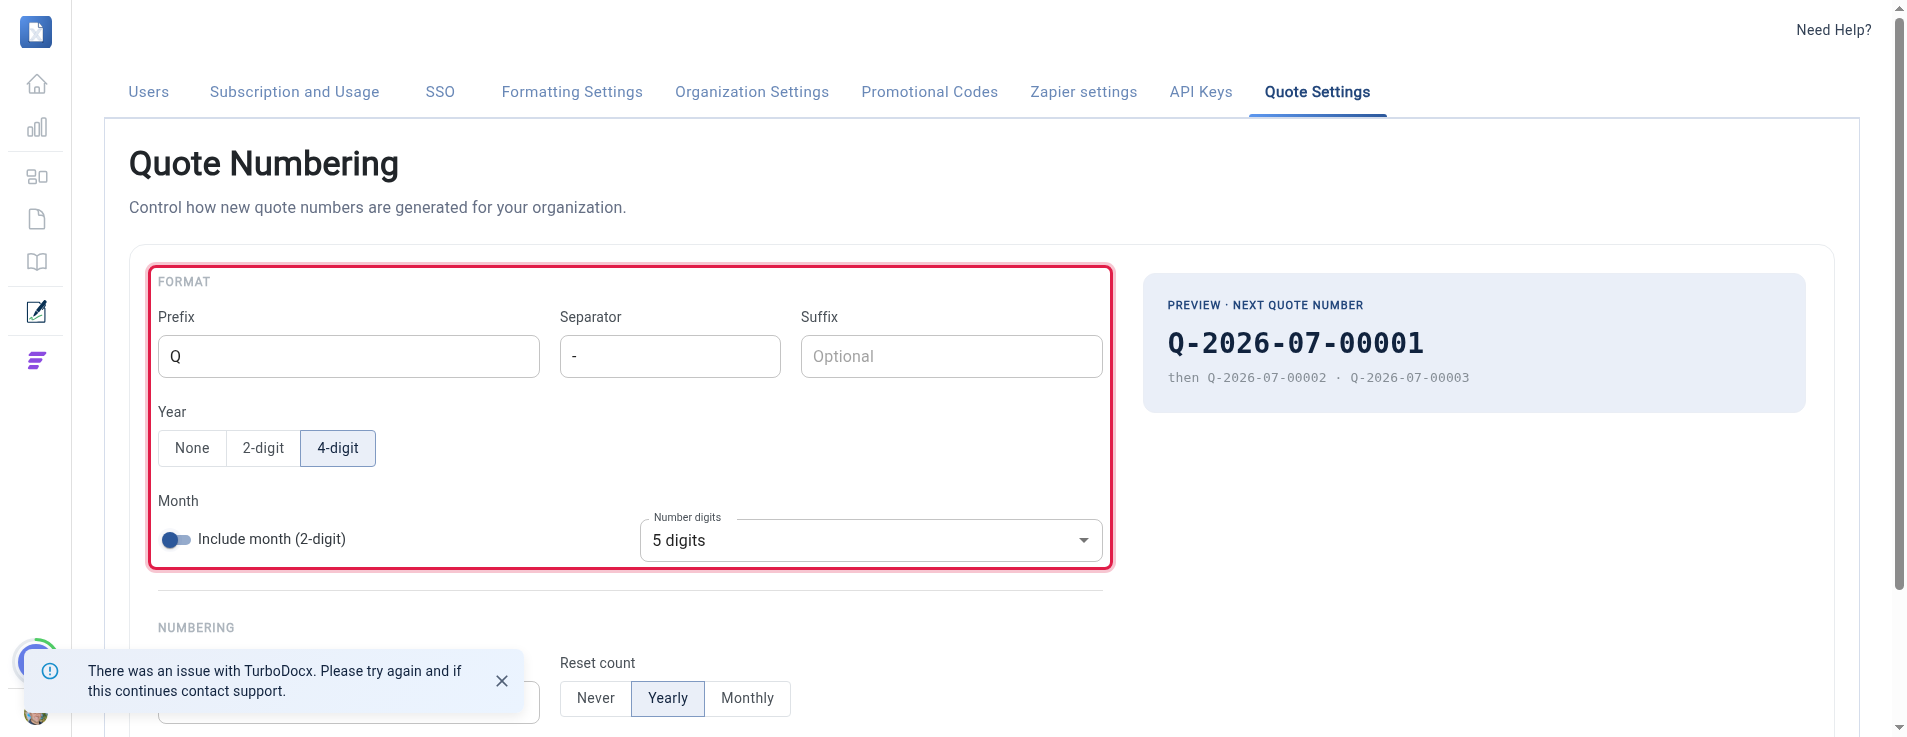Open the home icon in sidebar
This screenshot has height=737, width=1907.
point(37,84)
